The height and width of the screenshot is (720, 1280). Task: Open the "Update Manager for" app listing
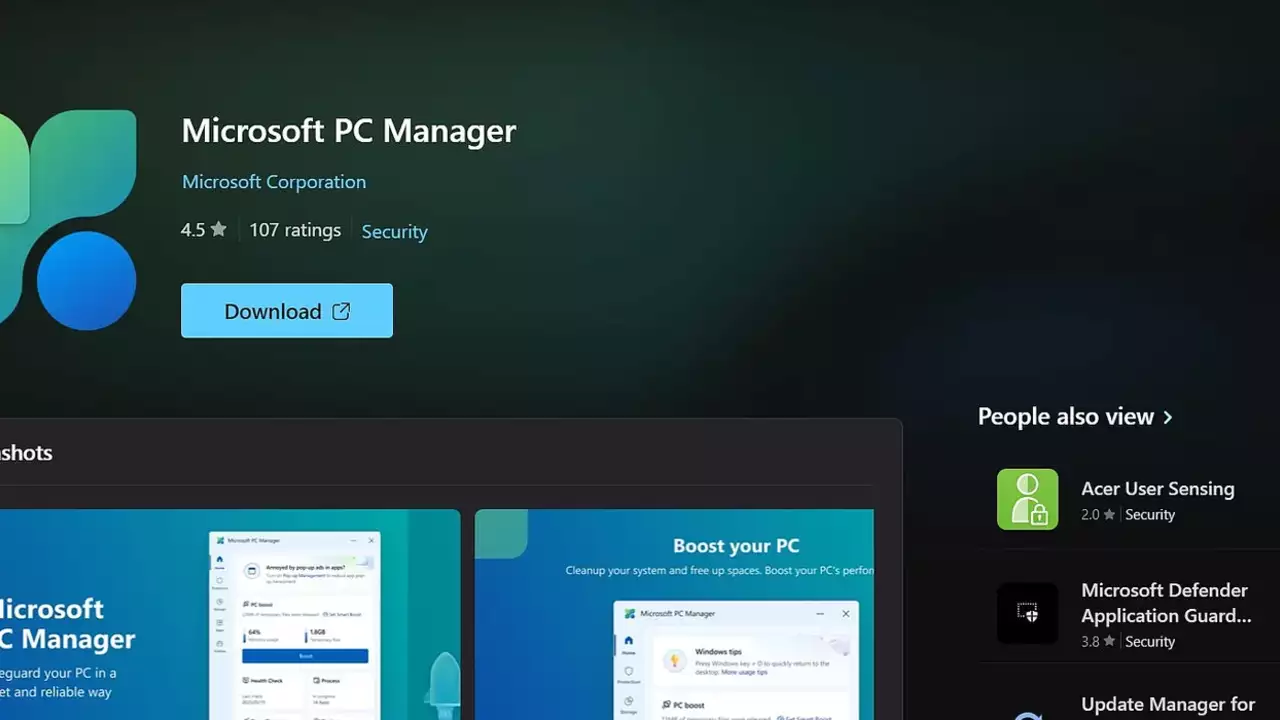point(1168,705)
